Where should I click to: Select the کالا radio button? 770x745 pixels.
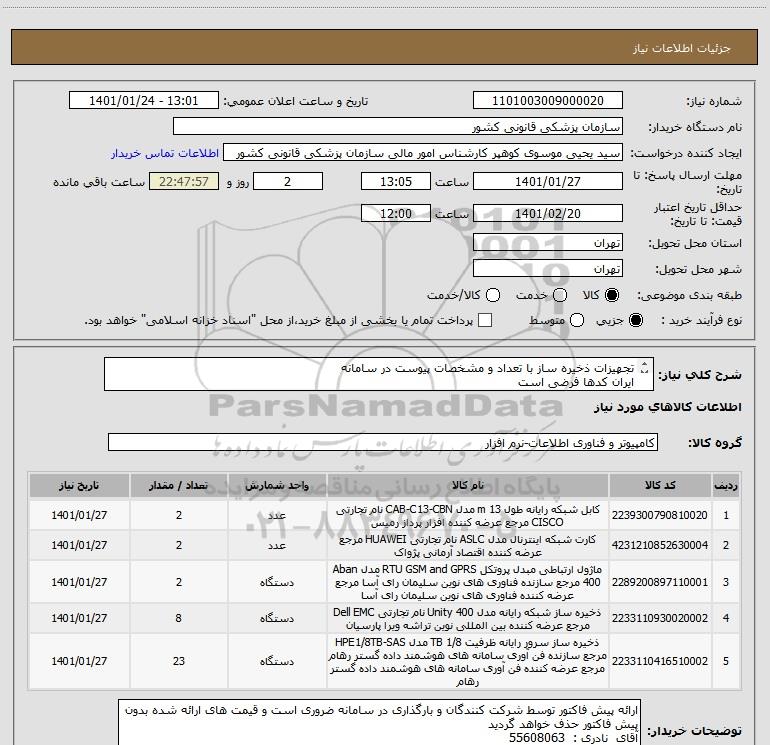612,295
